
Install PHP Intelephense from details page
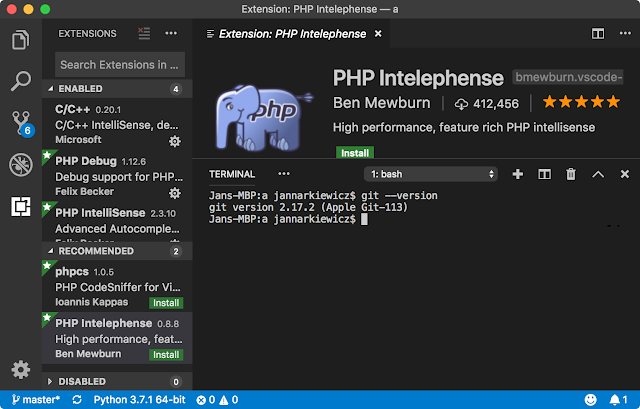355,153
